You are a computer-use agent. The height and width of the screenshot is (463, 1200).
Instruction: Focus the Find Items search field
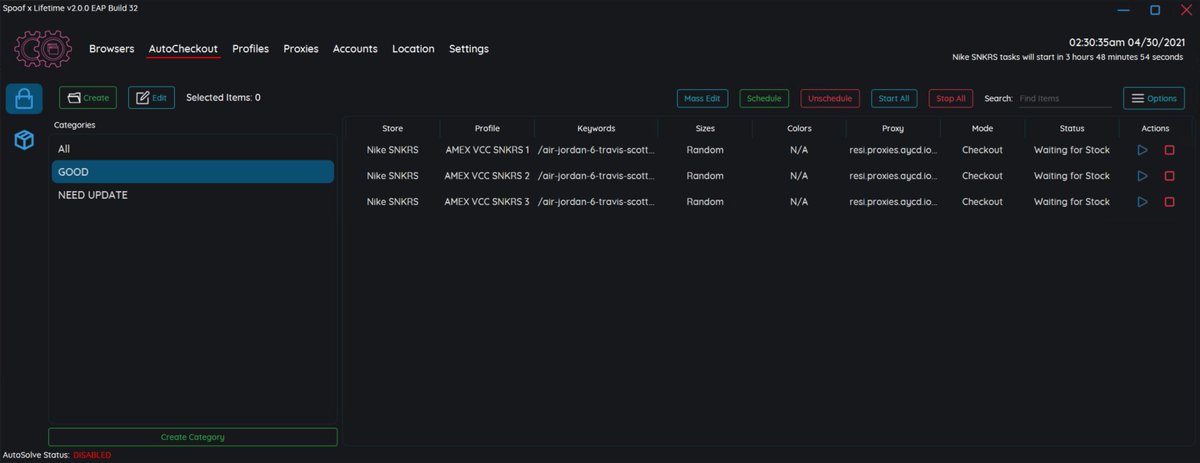point(1064,99)
